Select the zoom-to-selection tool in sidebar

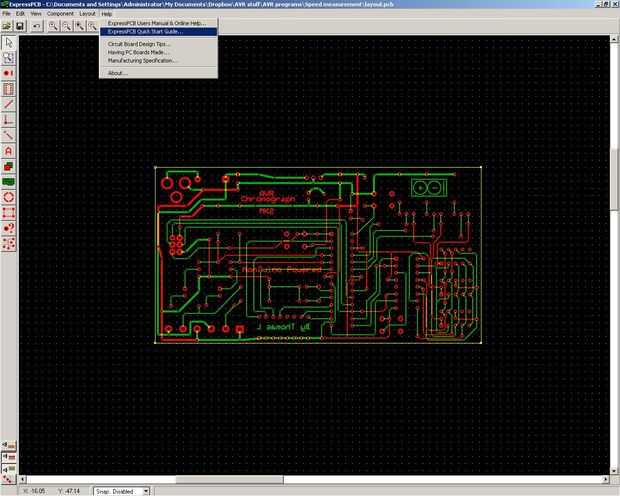pyautogui.click(x=9, y=58)
